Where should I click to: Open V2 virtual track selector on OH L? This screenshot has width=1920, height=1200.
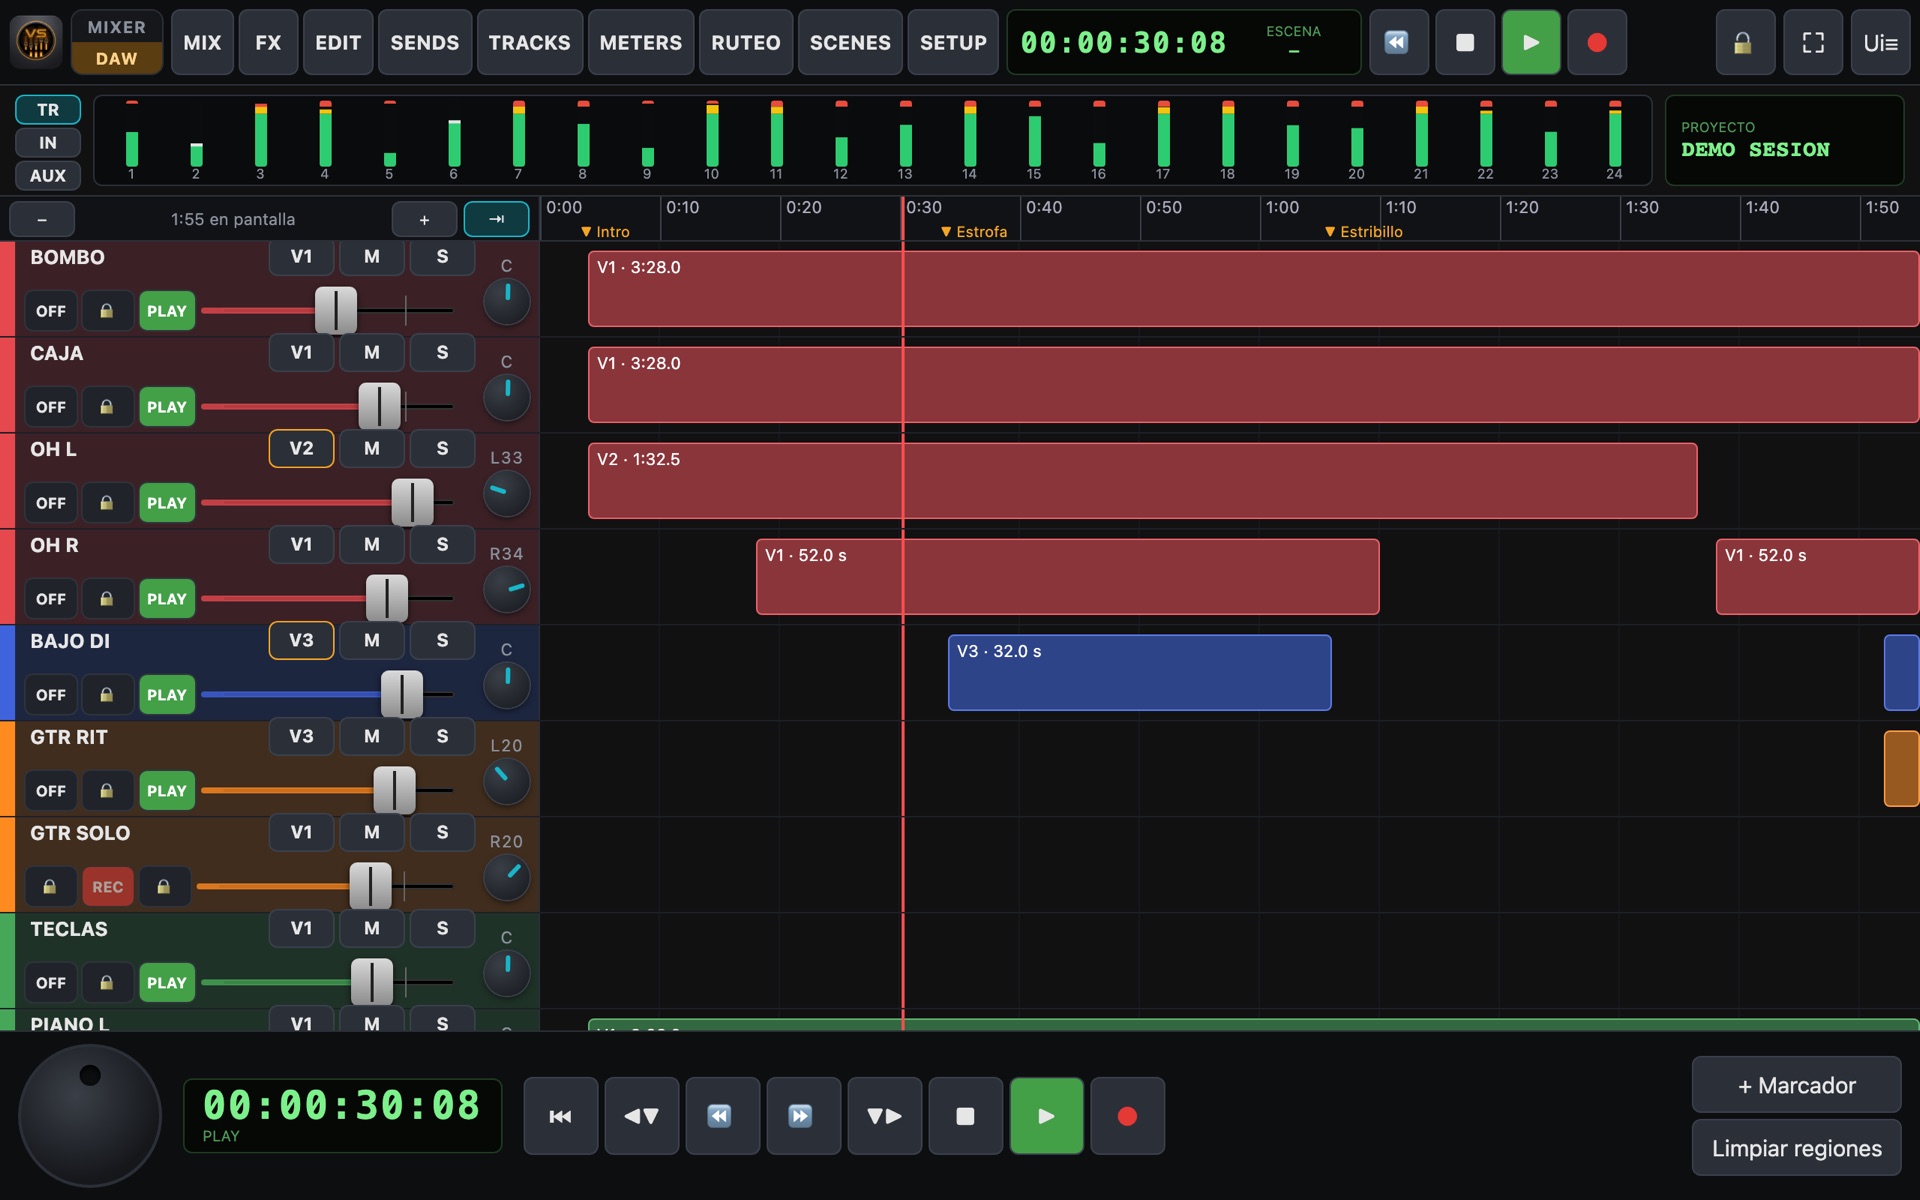click(x=301, y=449)
